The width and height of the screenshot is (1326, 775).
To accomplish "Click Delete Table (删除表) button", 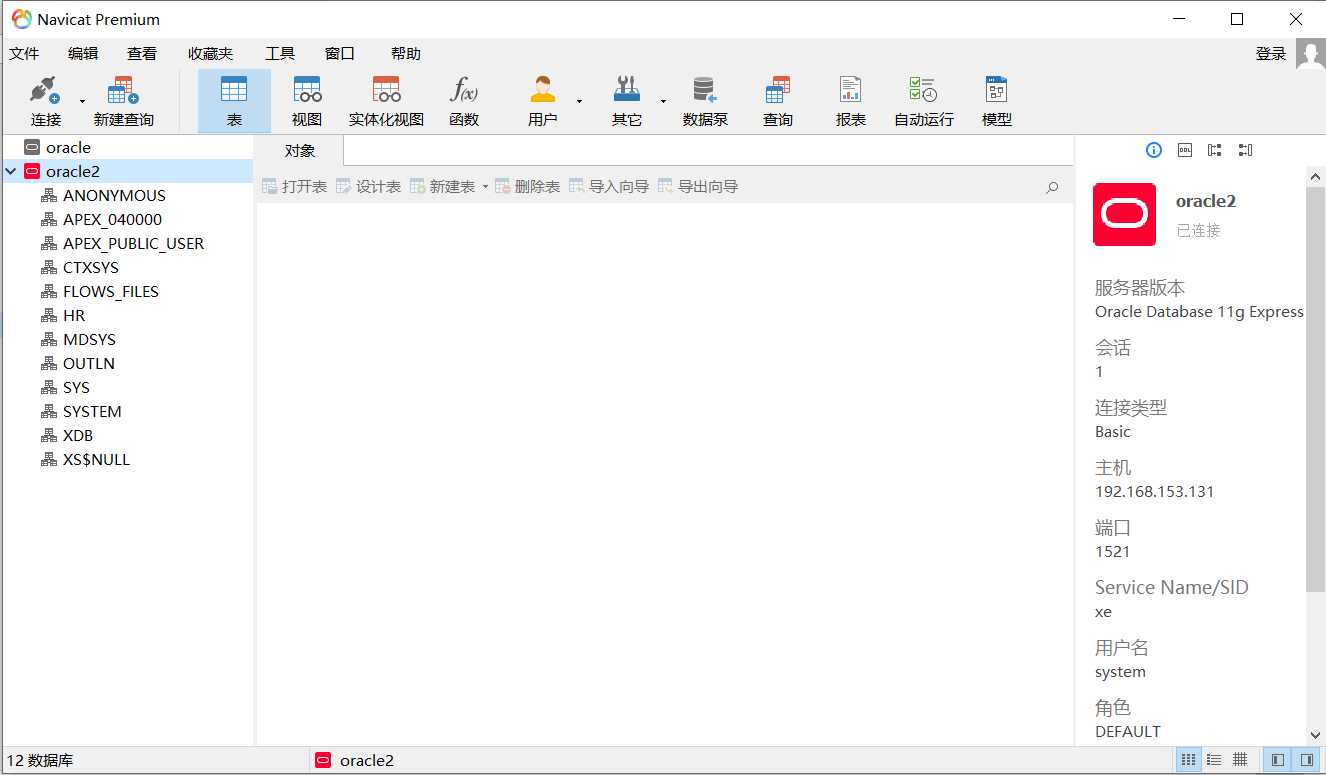I will pyautogui.click(x=527, y=187).
